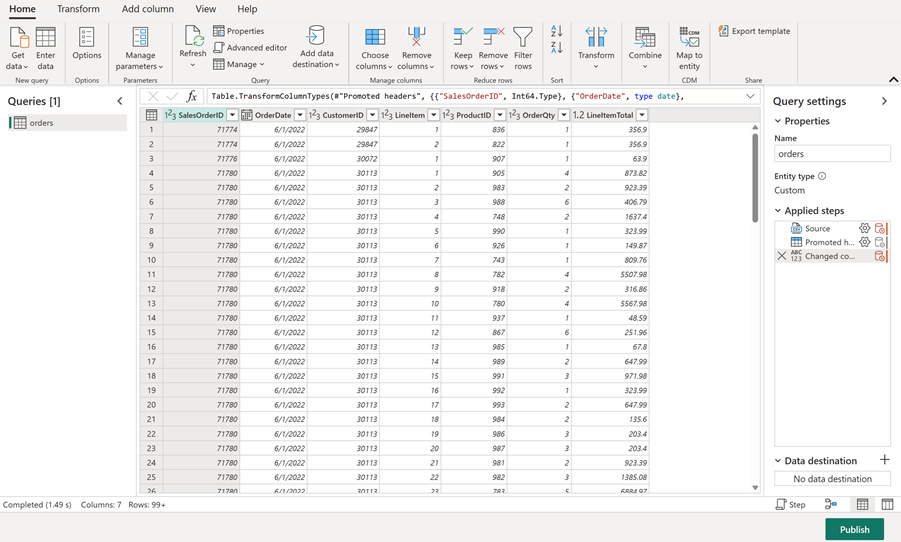Click the Publish button
Screen dimensions: 901x542
tap(854, 529)
